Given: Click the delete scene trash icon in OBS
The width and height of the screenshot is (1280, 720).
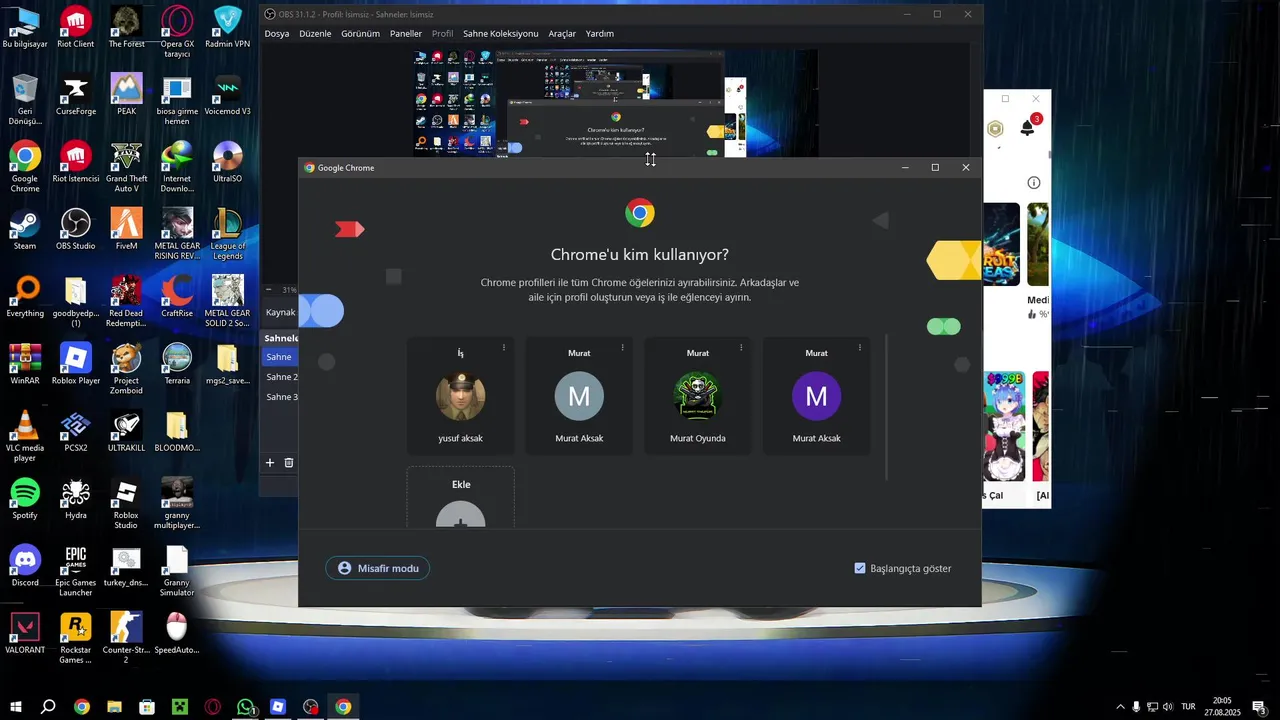Looking at the screenshot, I should pyautogui.click(x=289, y=463).
